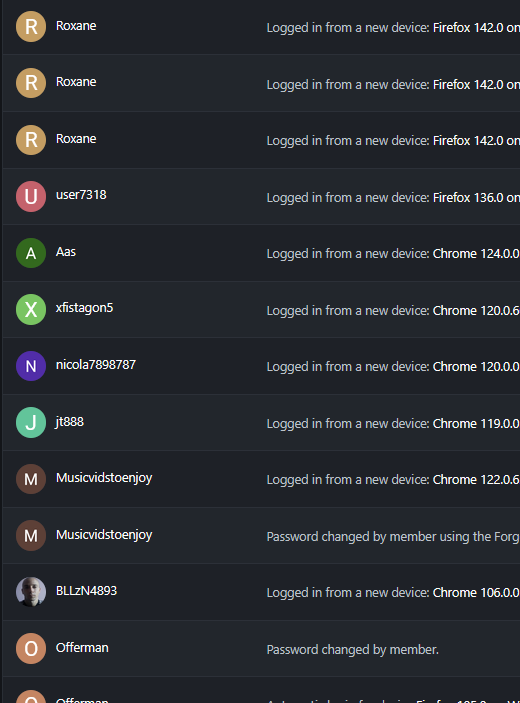Click Offerman name next to 'Password changed by member.'

[x=82, y=648]
